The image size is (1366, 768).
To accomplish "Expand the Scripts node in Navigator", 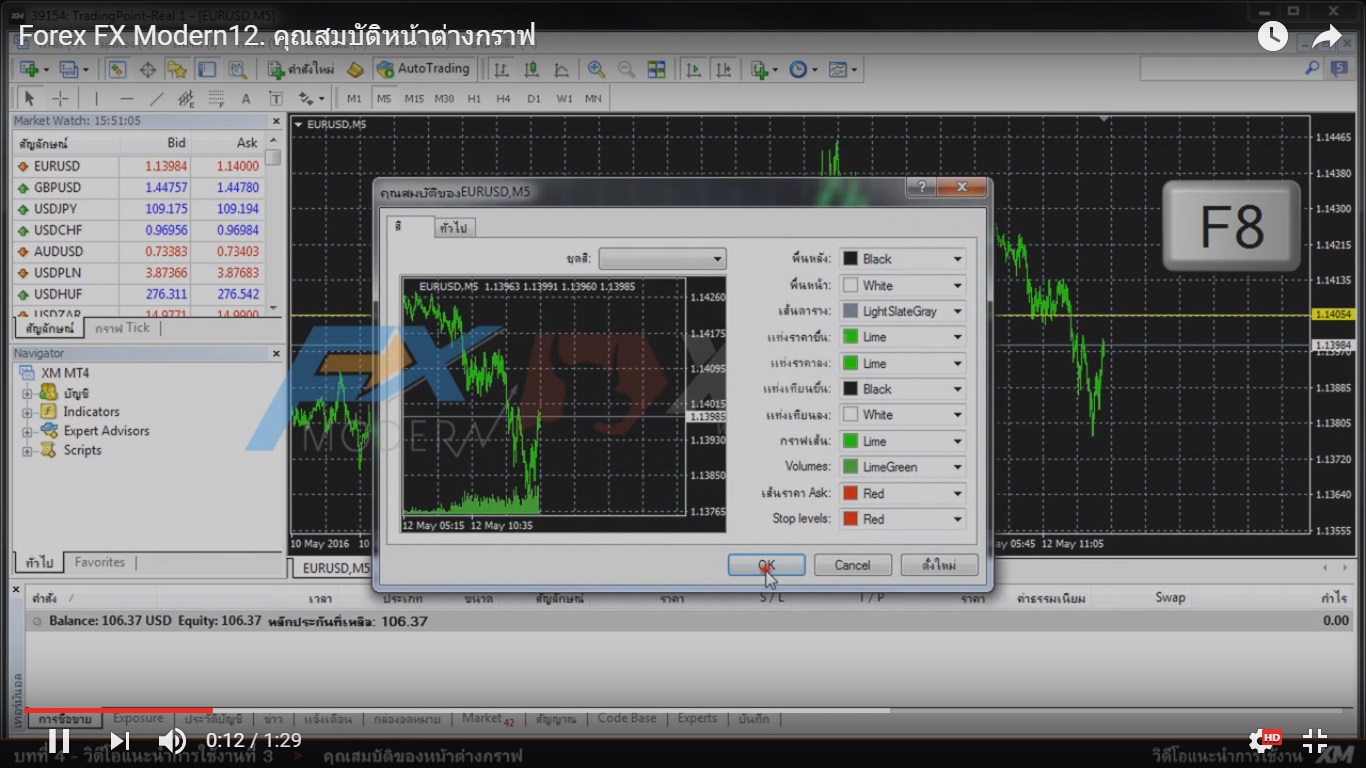I will 28,450.
